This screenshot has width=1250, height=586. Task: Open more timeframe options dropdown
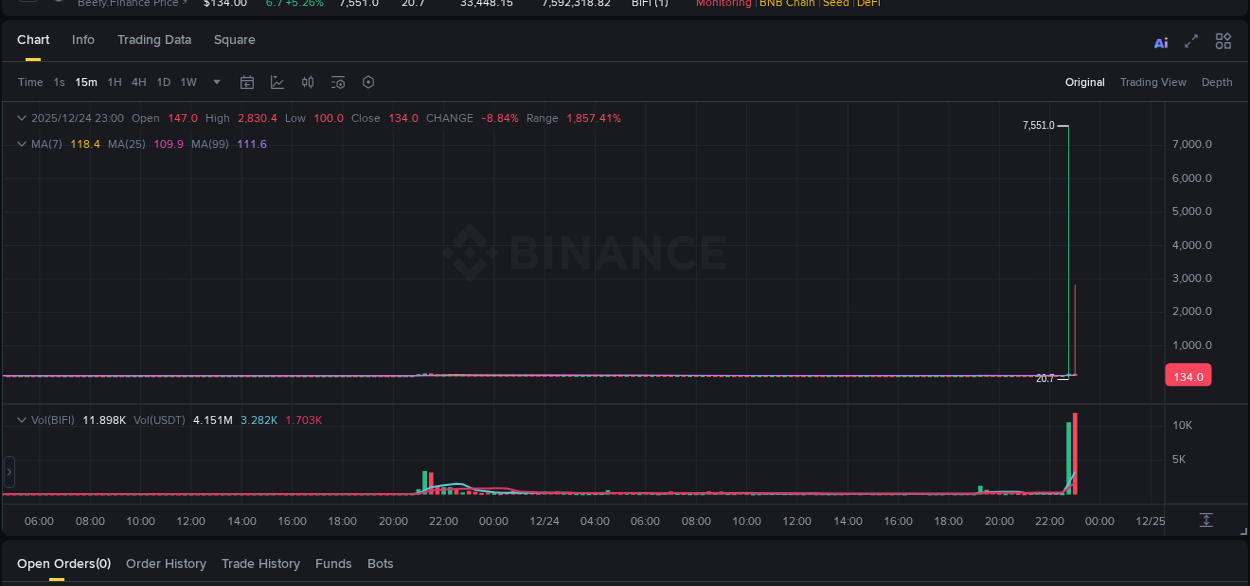point(216,82)
